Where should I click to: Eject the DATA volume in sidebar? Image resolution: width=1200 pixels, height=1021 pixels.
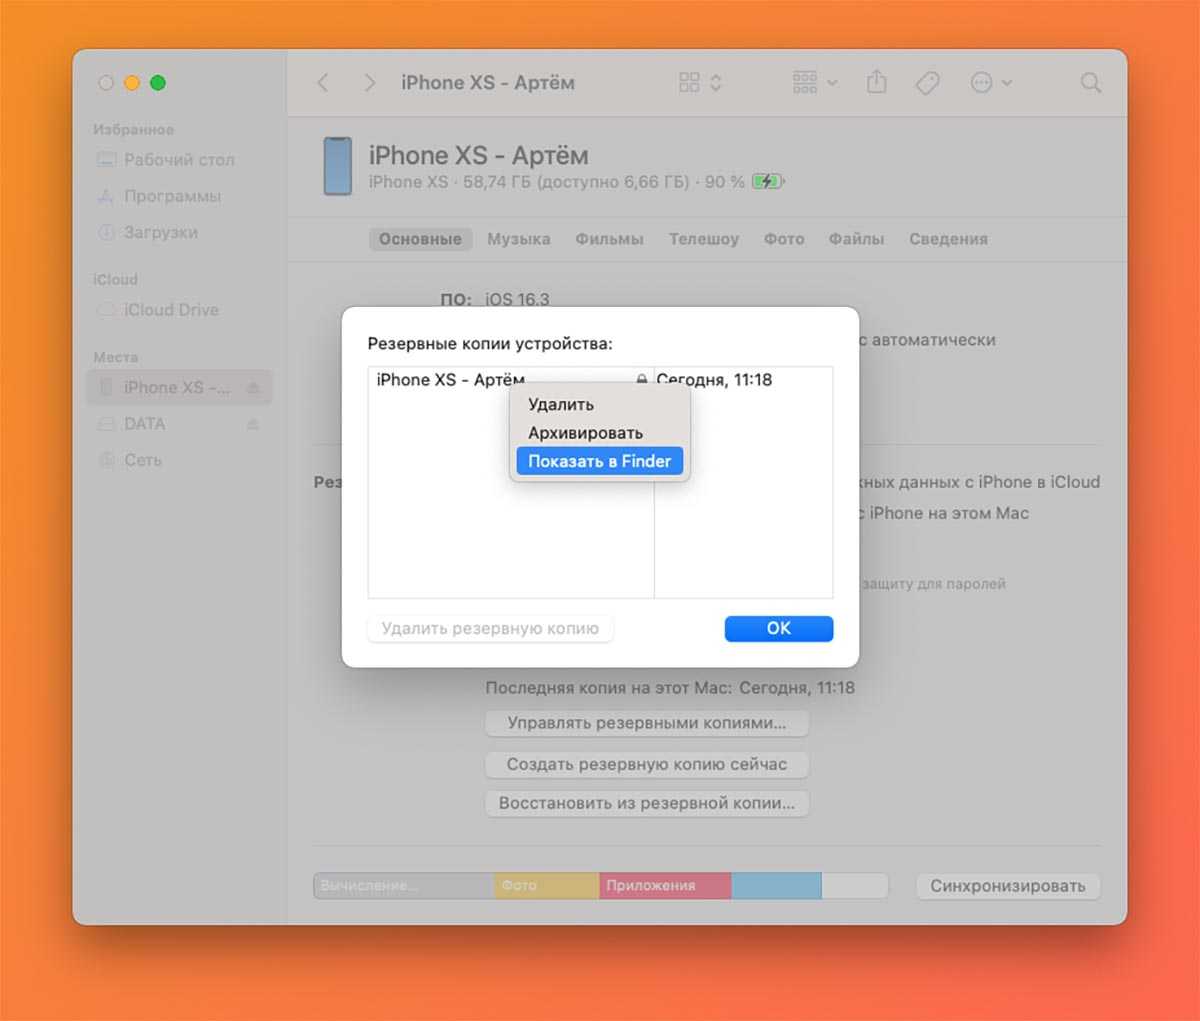click(x=253, y=424)
